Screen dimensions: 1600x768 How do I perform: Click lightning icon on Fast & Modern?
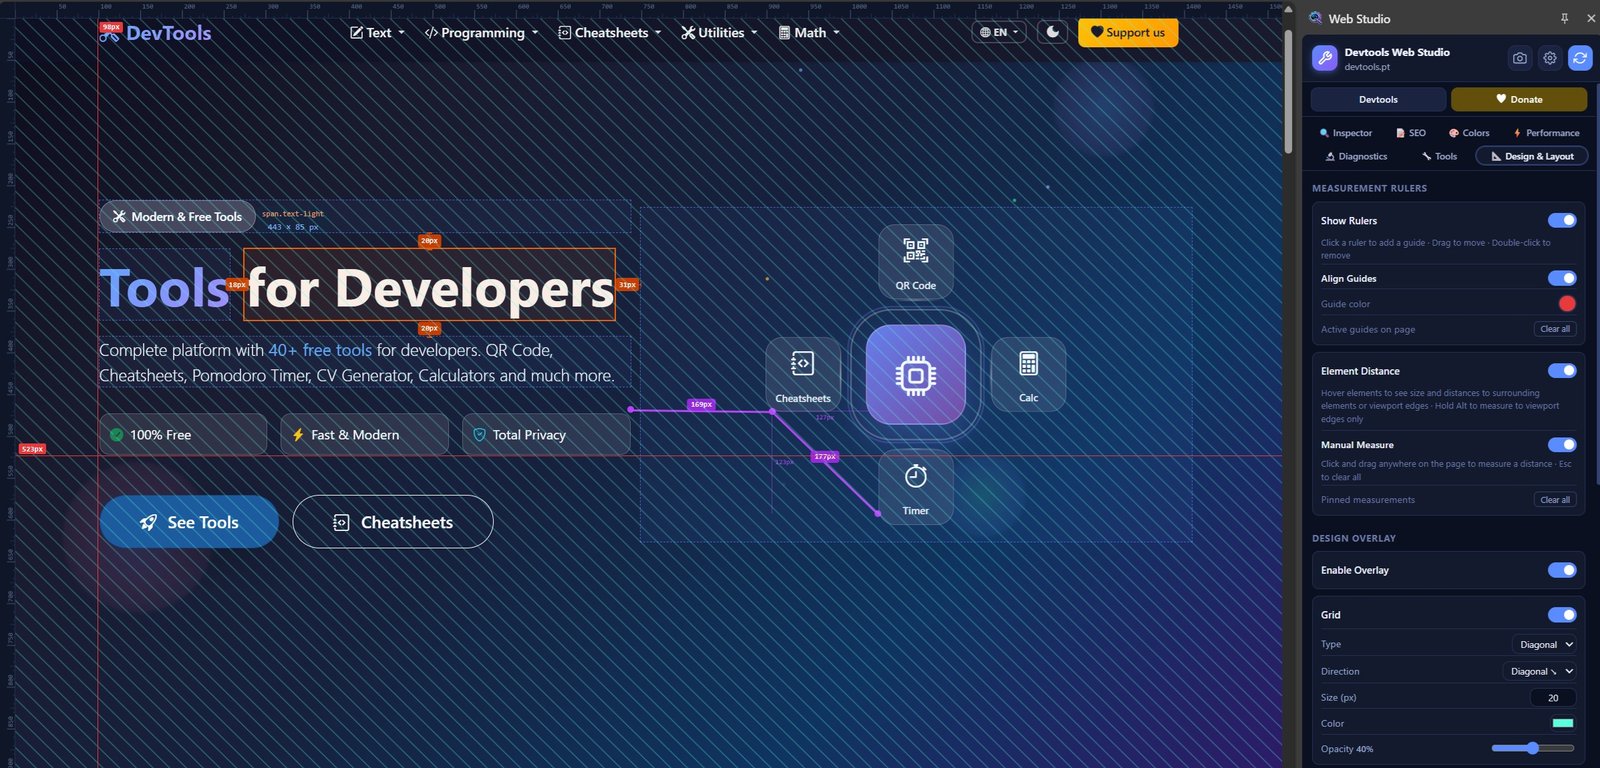point(298,435)
